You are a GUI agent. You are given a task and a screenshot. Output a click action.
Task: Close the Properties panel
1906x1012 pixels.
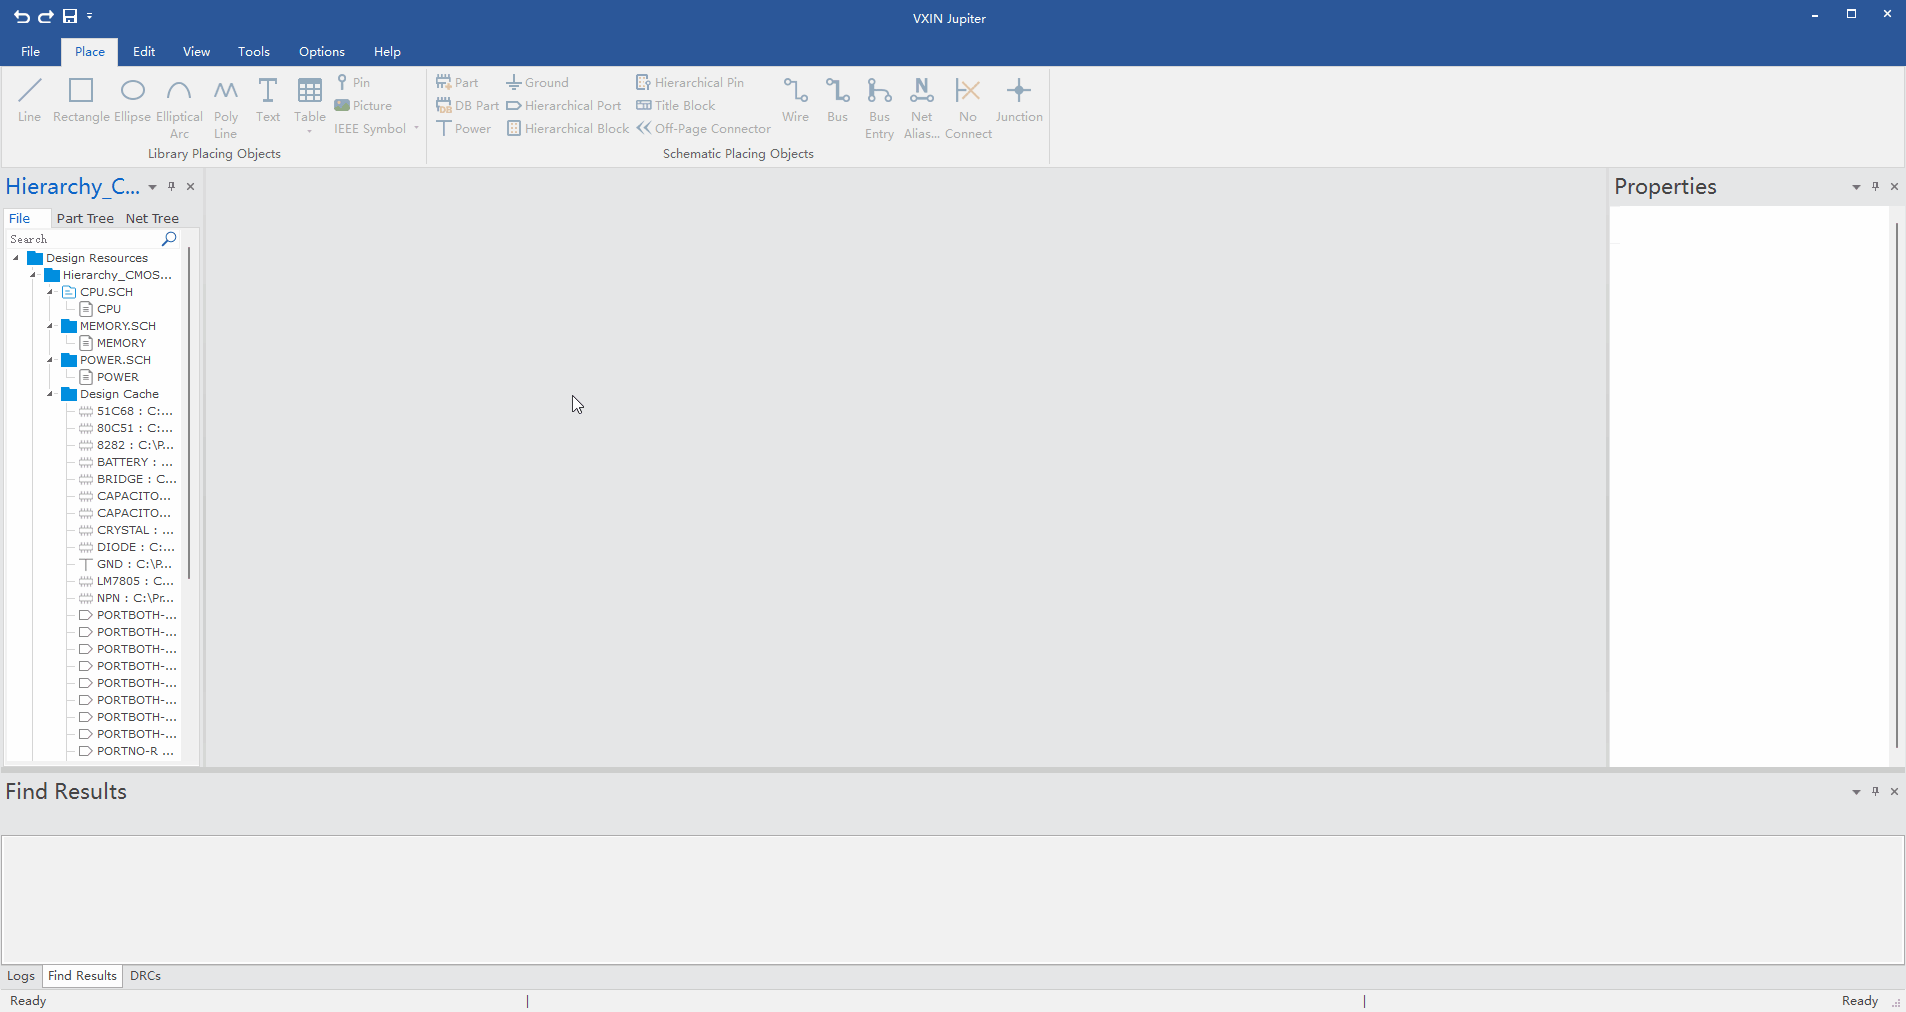pyautogui.click(x=1894, y=187)
